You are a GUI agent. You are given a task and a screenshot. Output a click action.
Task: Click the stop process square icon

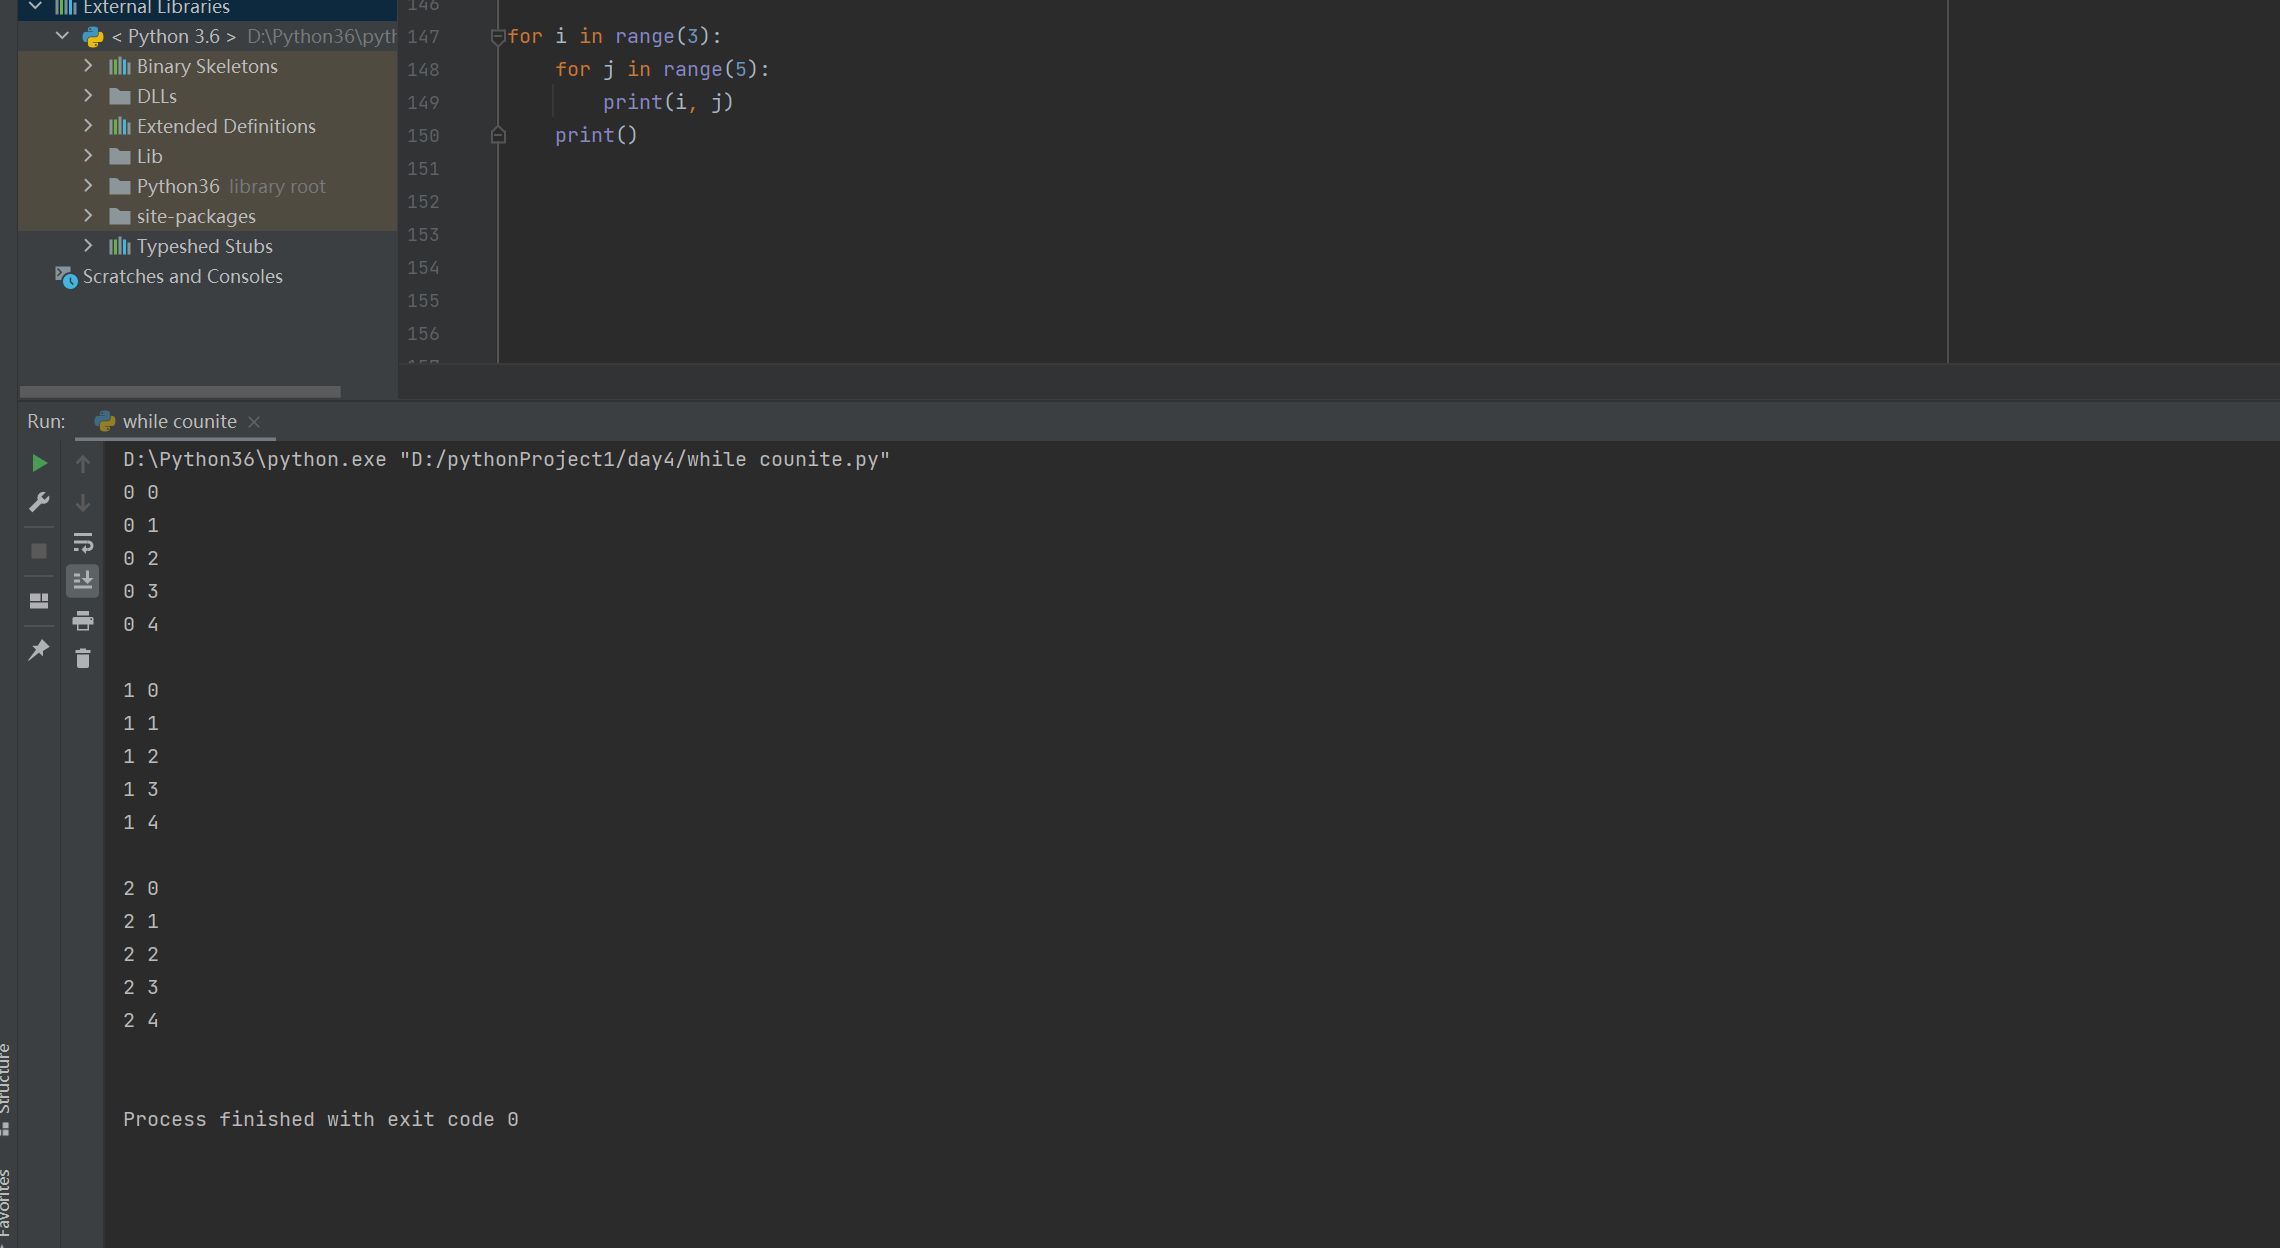coord(39,551)
